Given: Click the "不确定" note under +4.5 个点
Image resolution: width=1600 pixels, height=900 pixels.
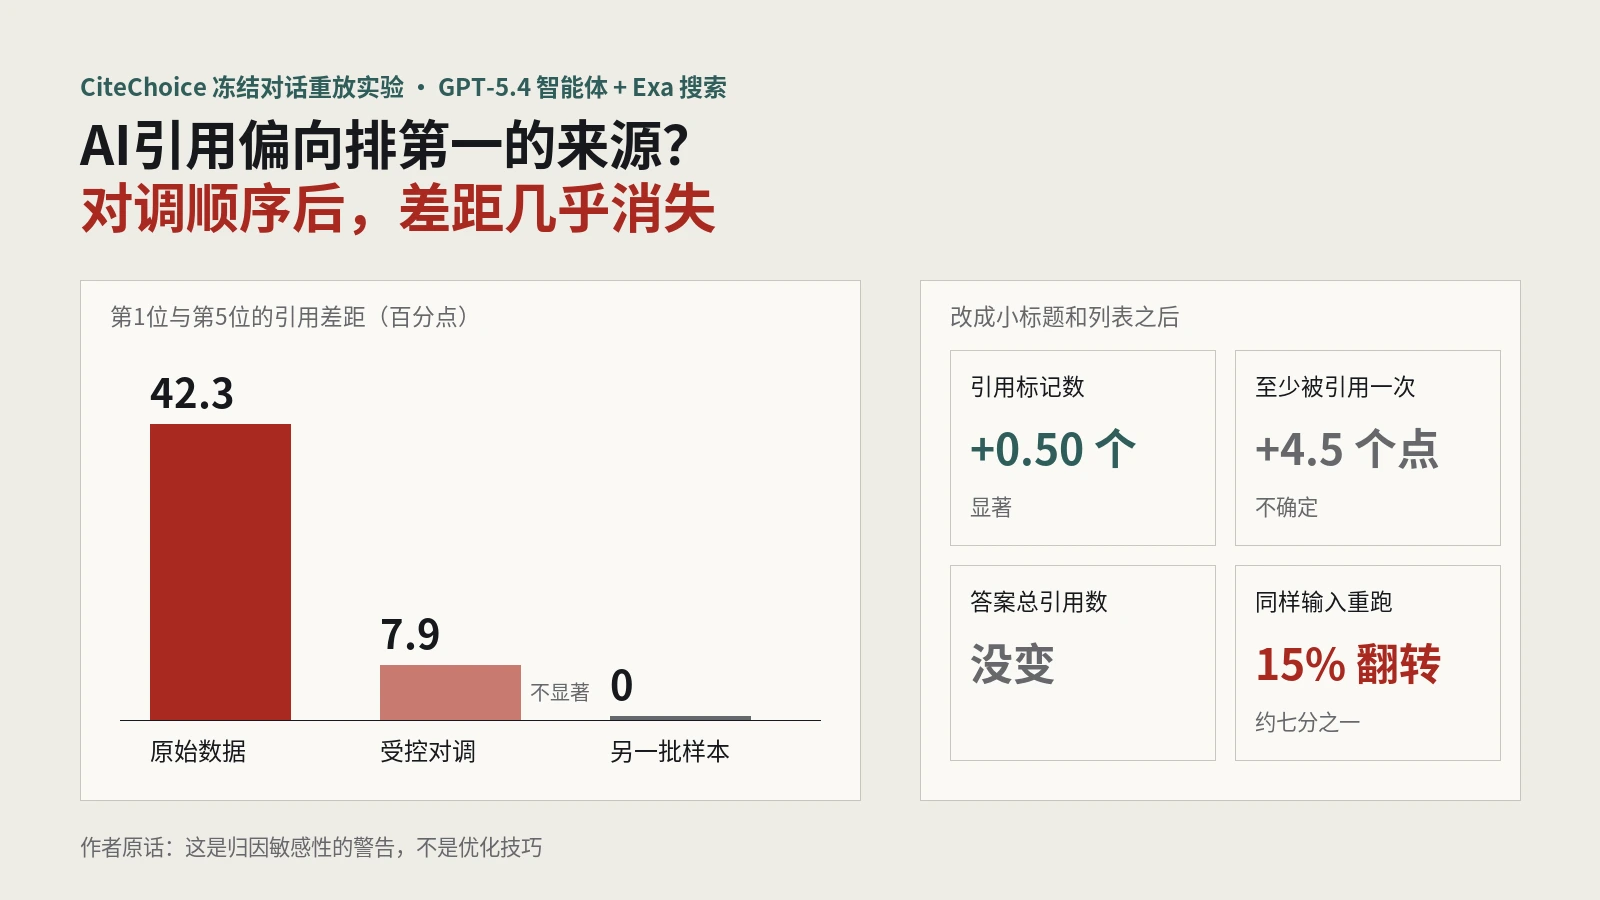Looking at the screenshot, I should (x=1286, y=507).
